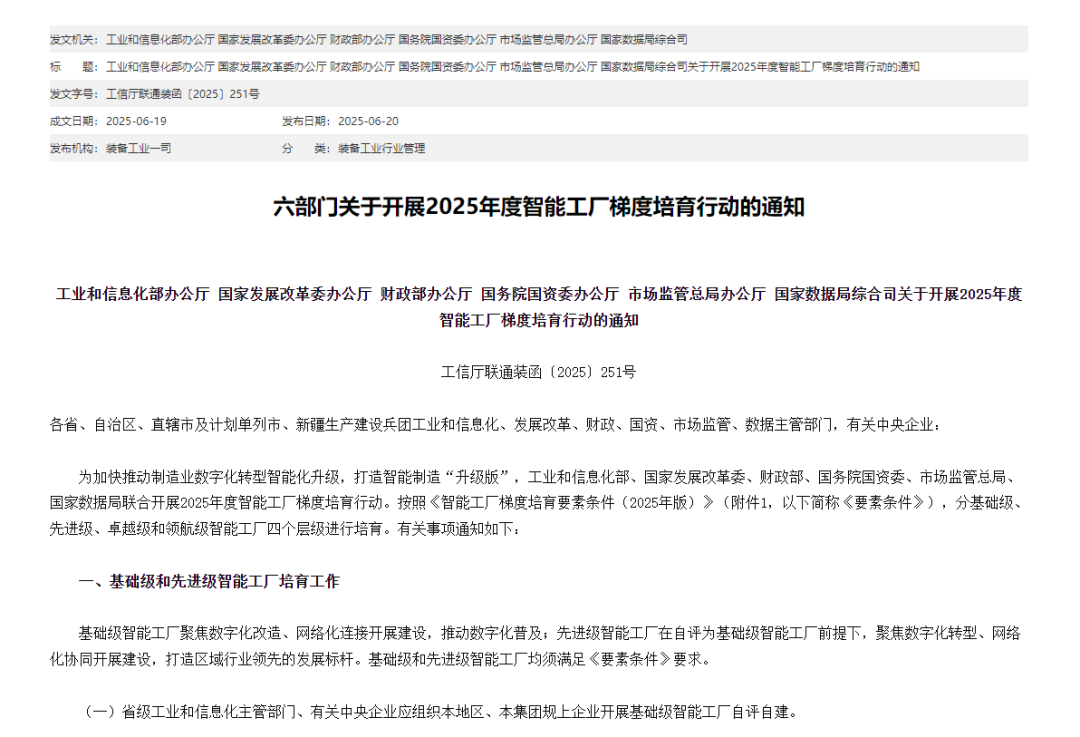The height and width of the screenshot is (737, 1080).
Task: Click the 标题 row text in the metadata table
Action: click(x=512, y=66)
